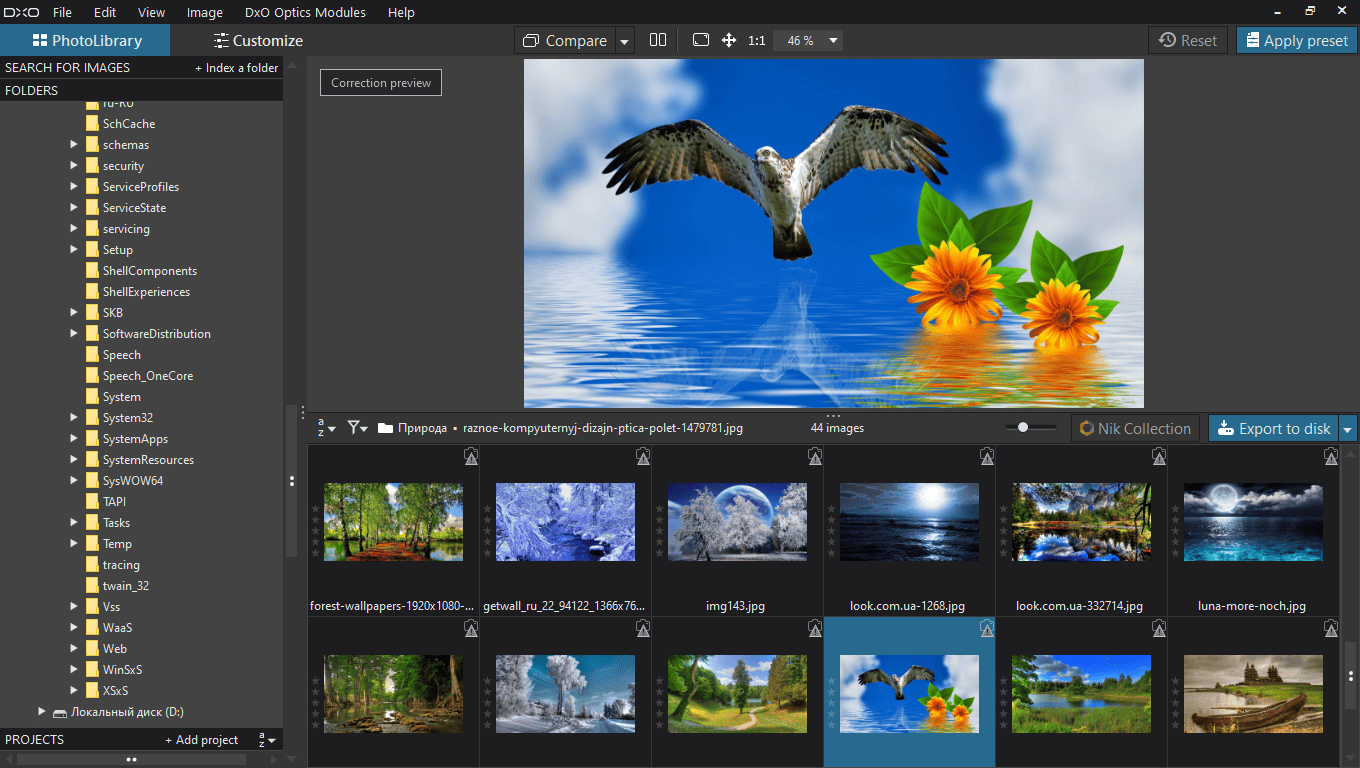Click Apply preset button
Viewport: 1360px width, 768px height.
point(1297,41)
